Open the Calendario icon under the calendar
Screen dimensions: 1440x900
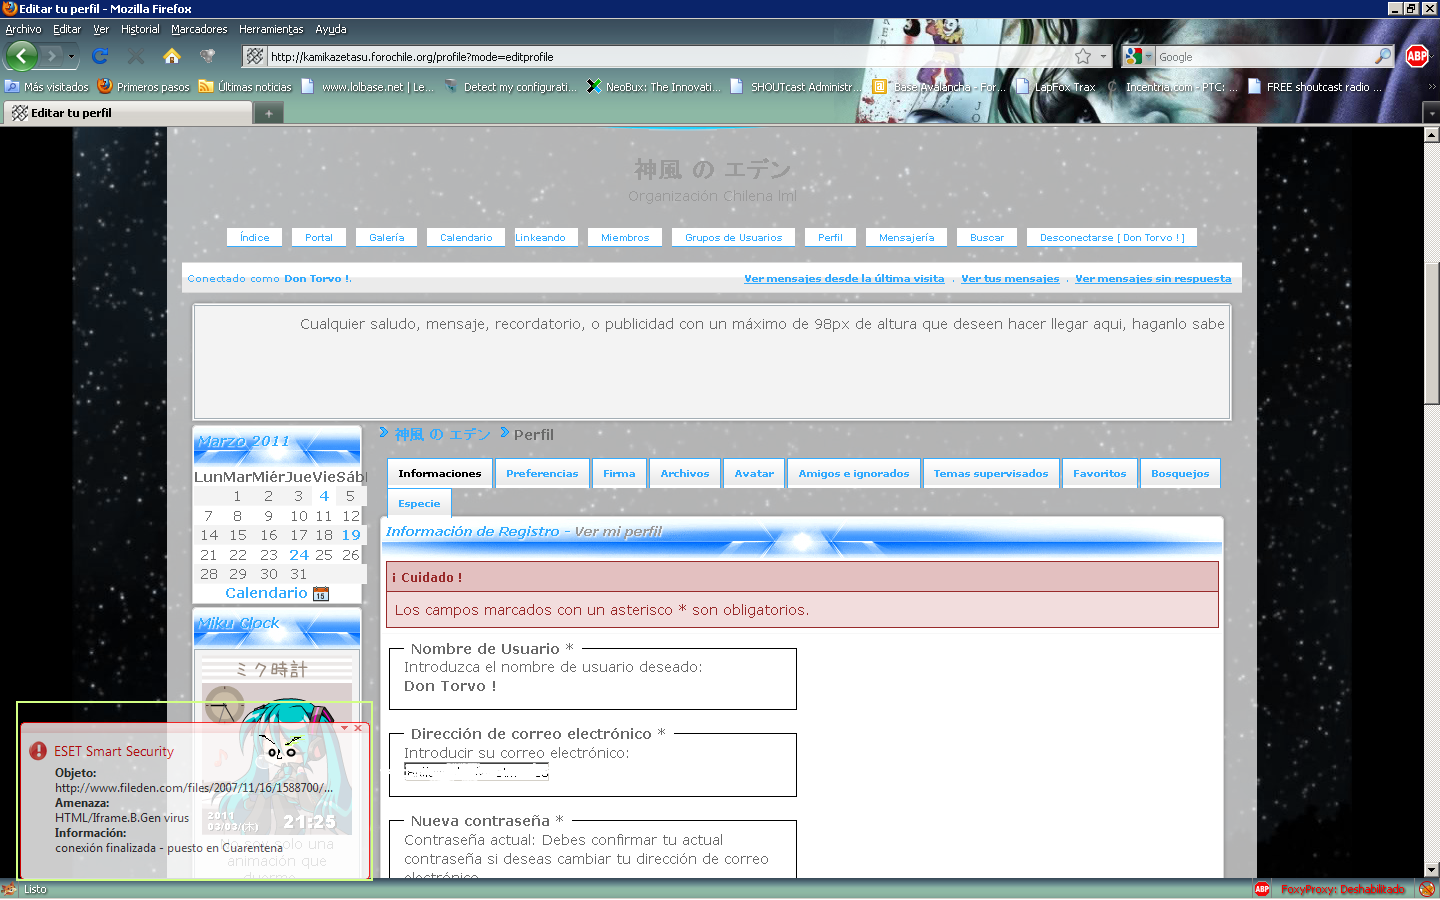click(x=321, y=594)
